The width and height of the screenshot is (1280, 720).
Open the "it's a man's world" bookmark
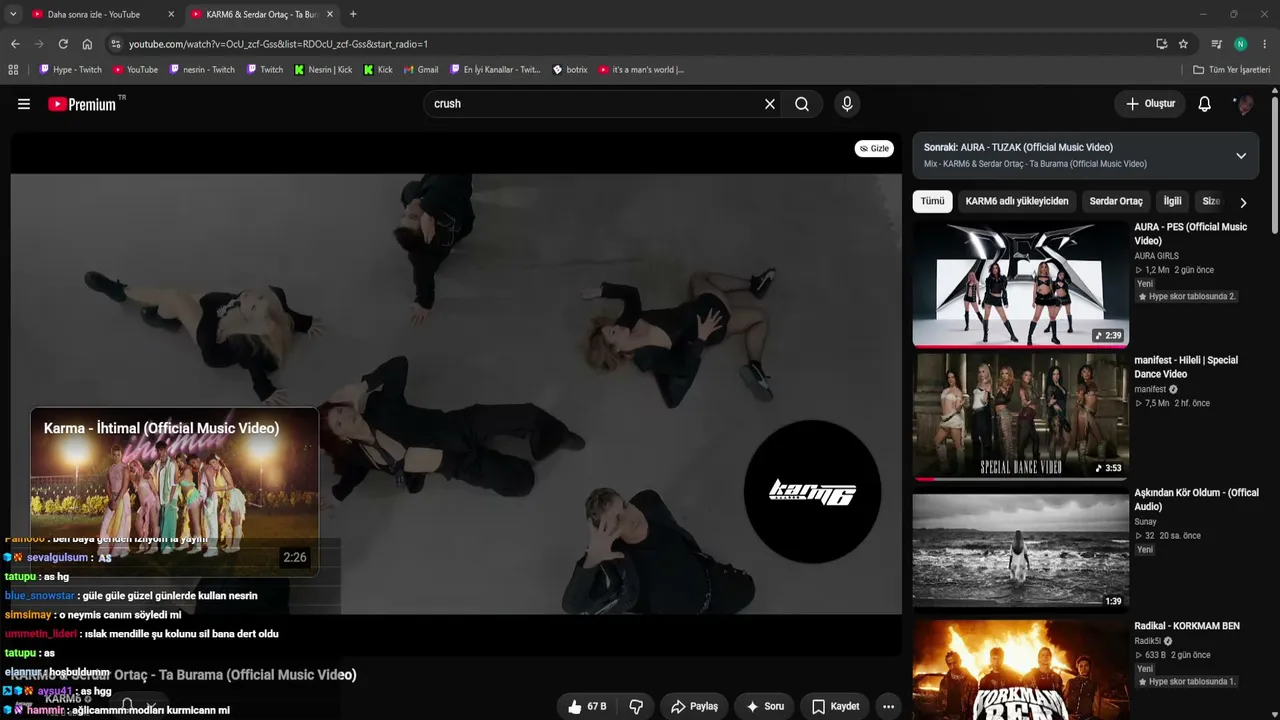(x=641, y=70)
